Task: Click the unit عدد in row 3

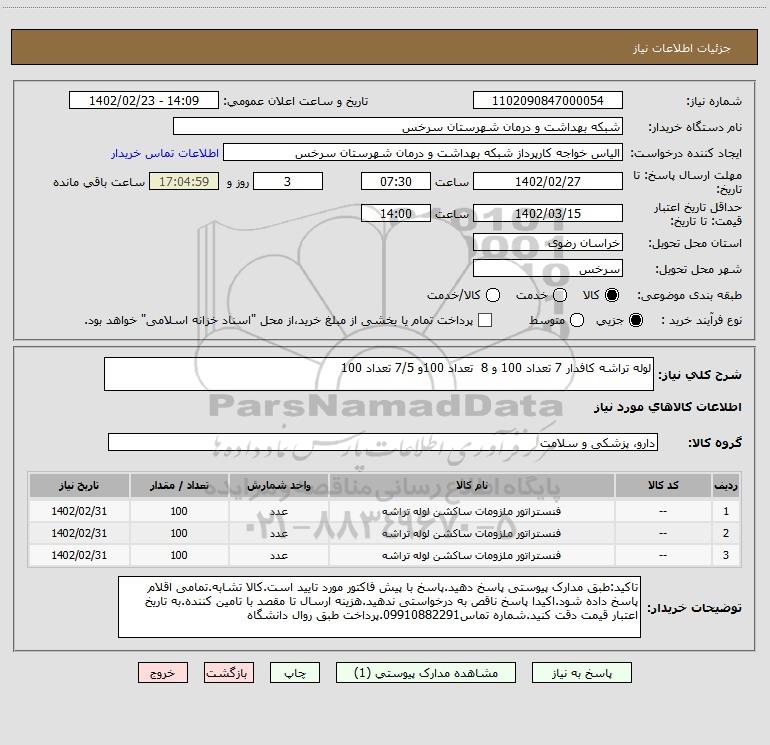Action: tap(278, 555)
